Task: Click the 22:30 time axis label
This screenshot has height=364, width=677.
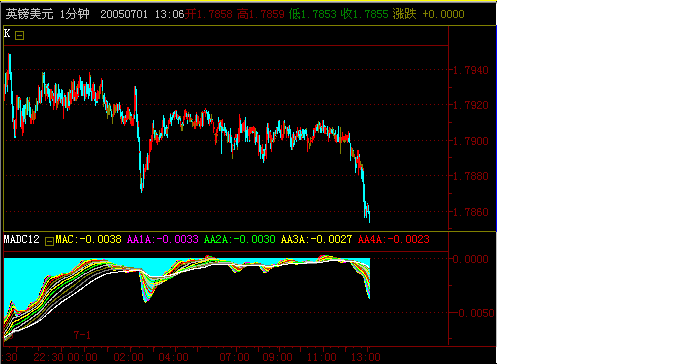Action: tap(48, 358)
